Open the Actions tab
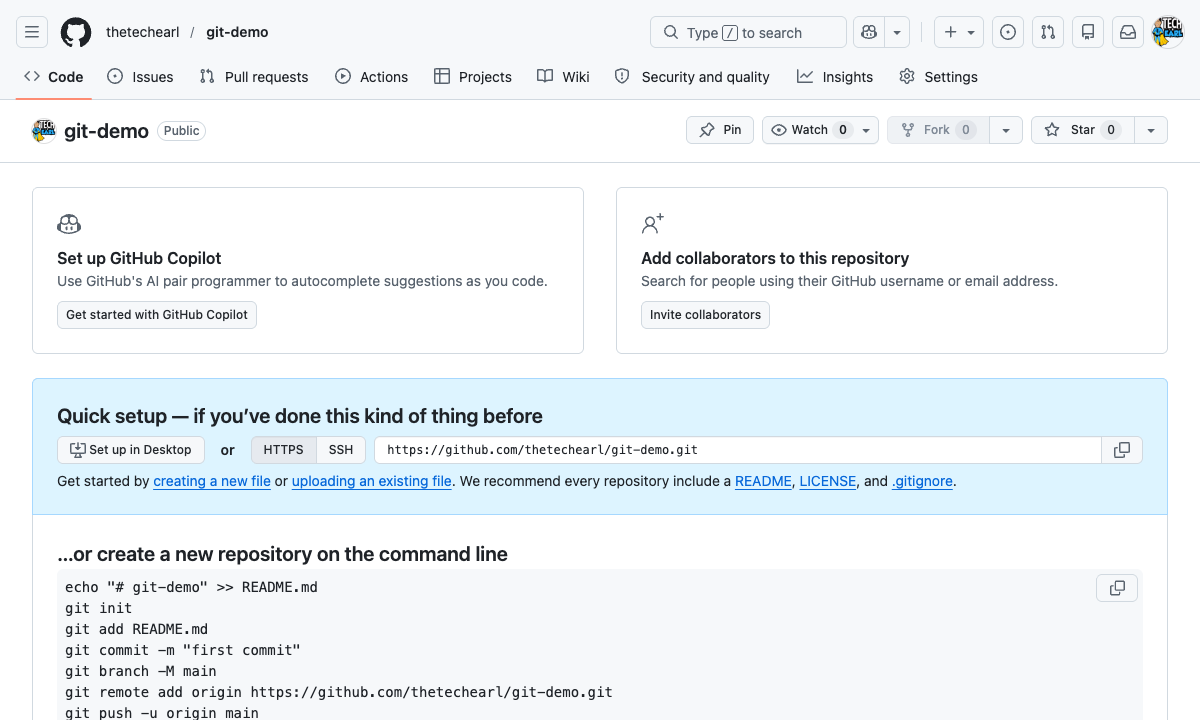 click(372, 77)
